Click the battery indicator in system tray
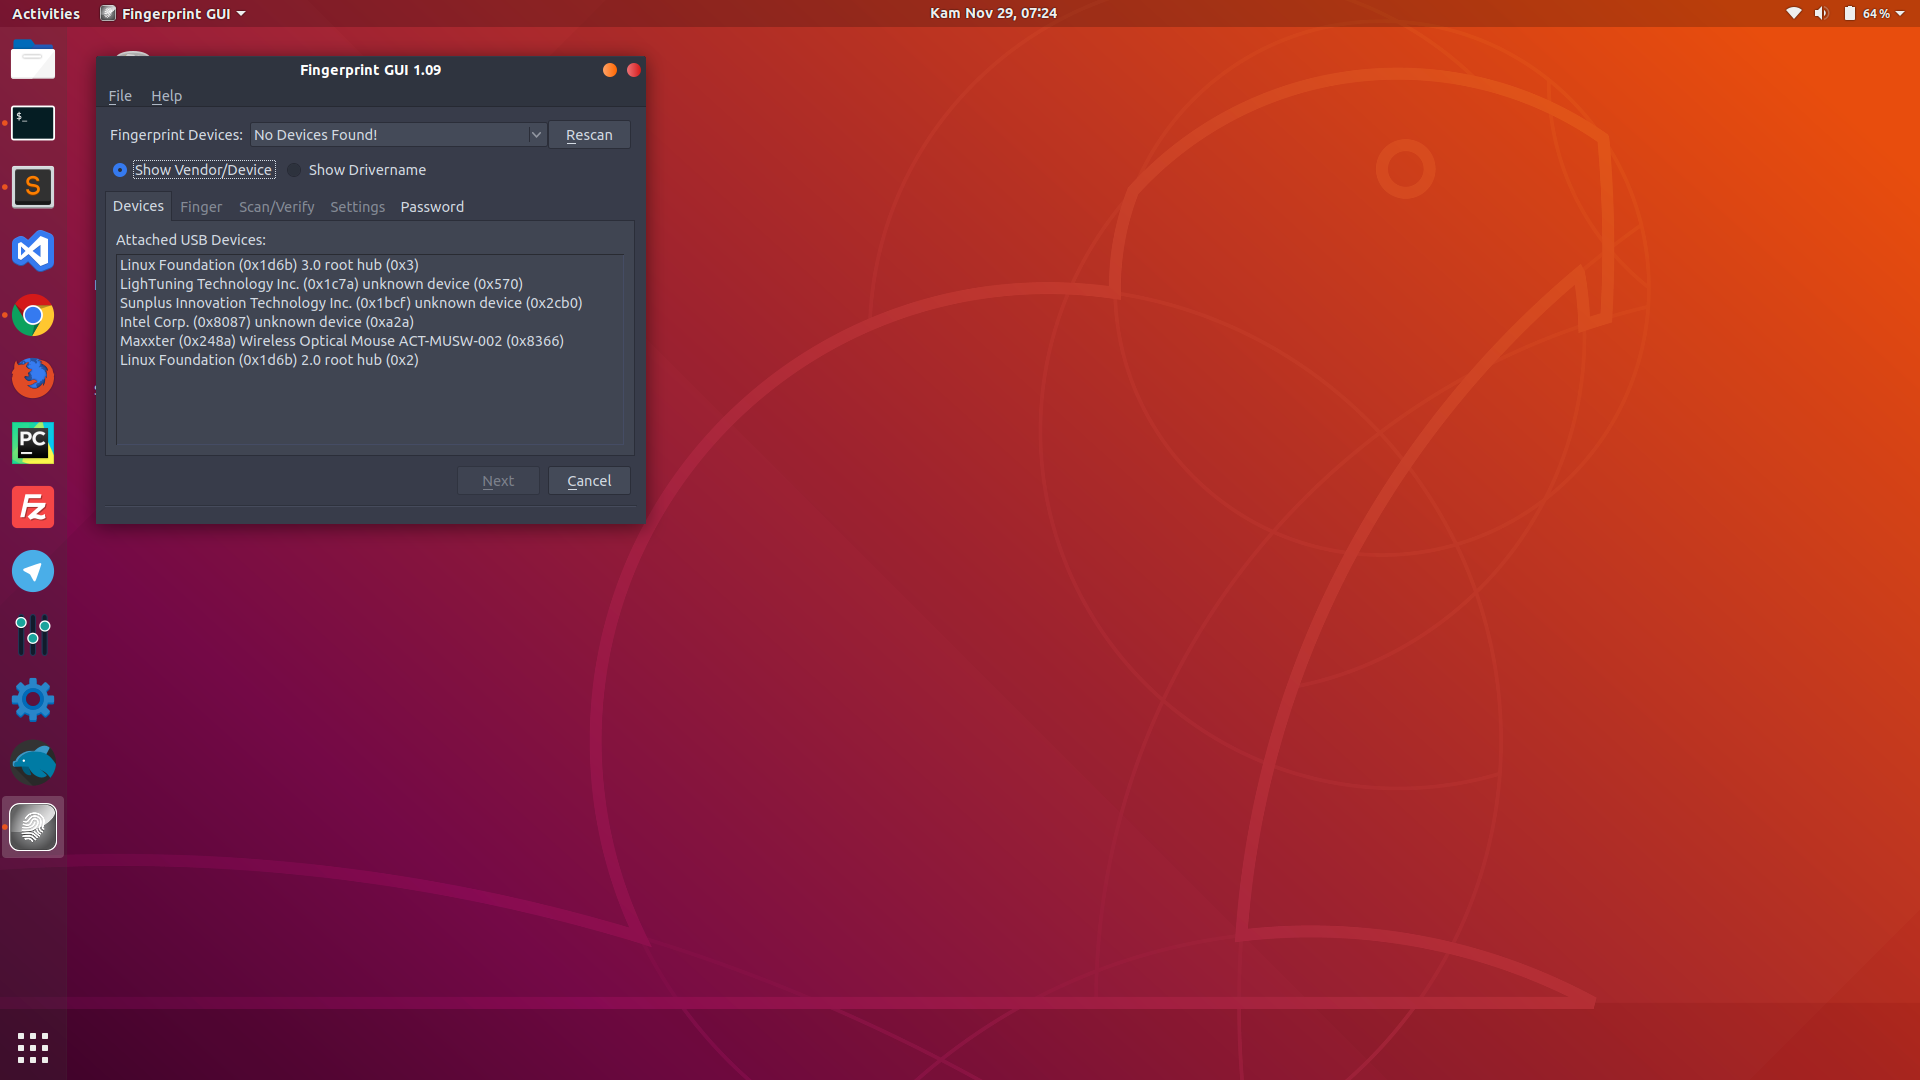The image size is (1920, 1080). click(1853, 13)
